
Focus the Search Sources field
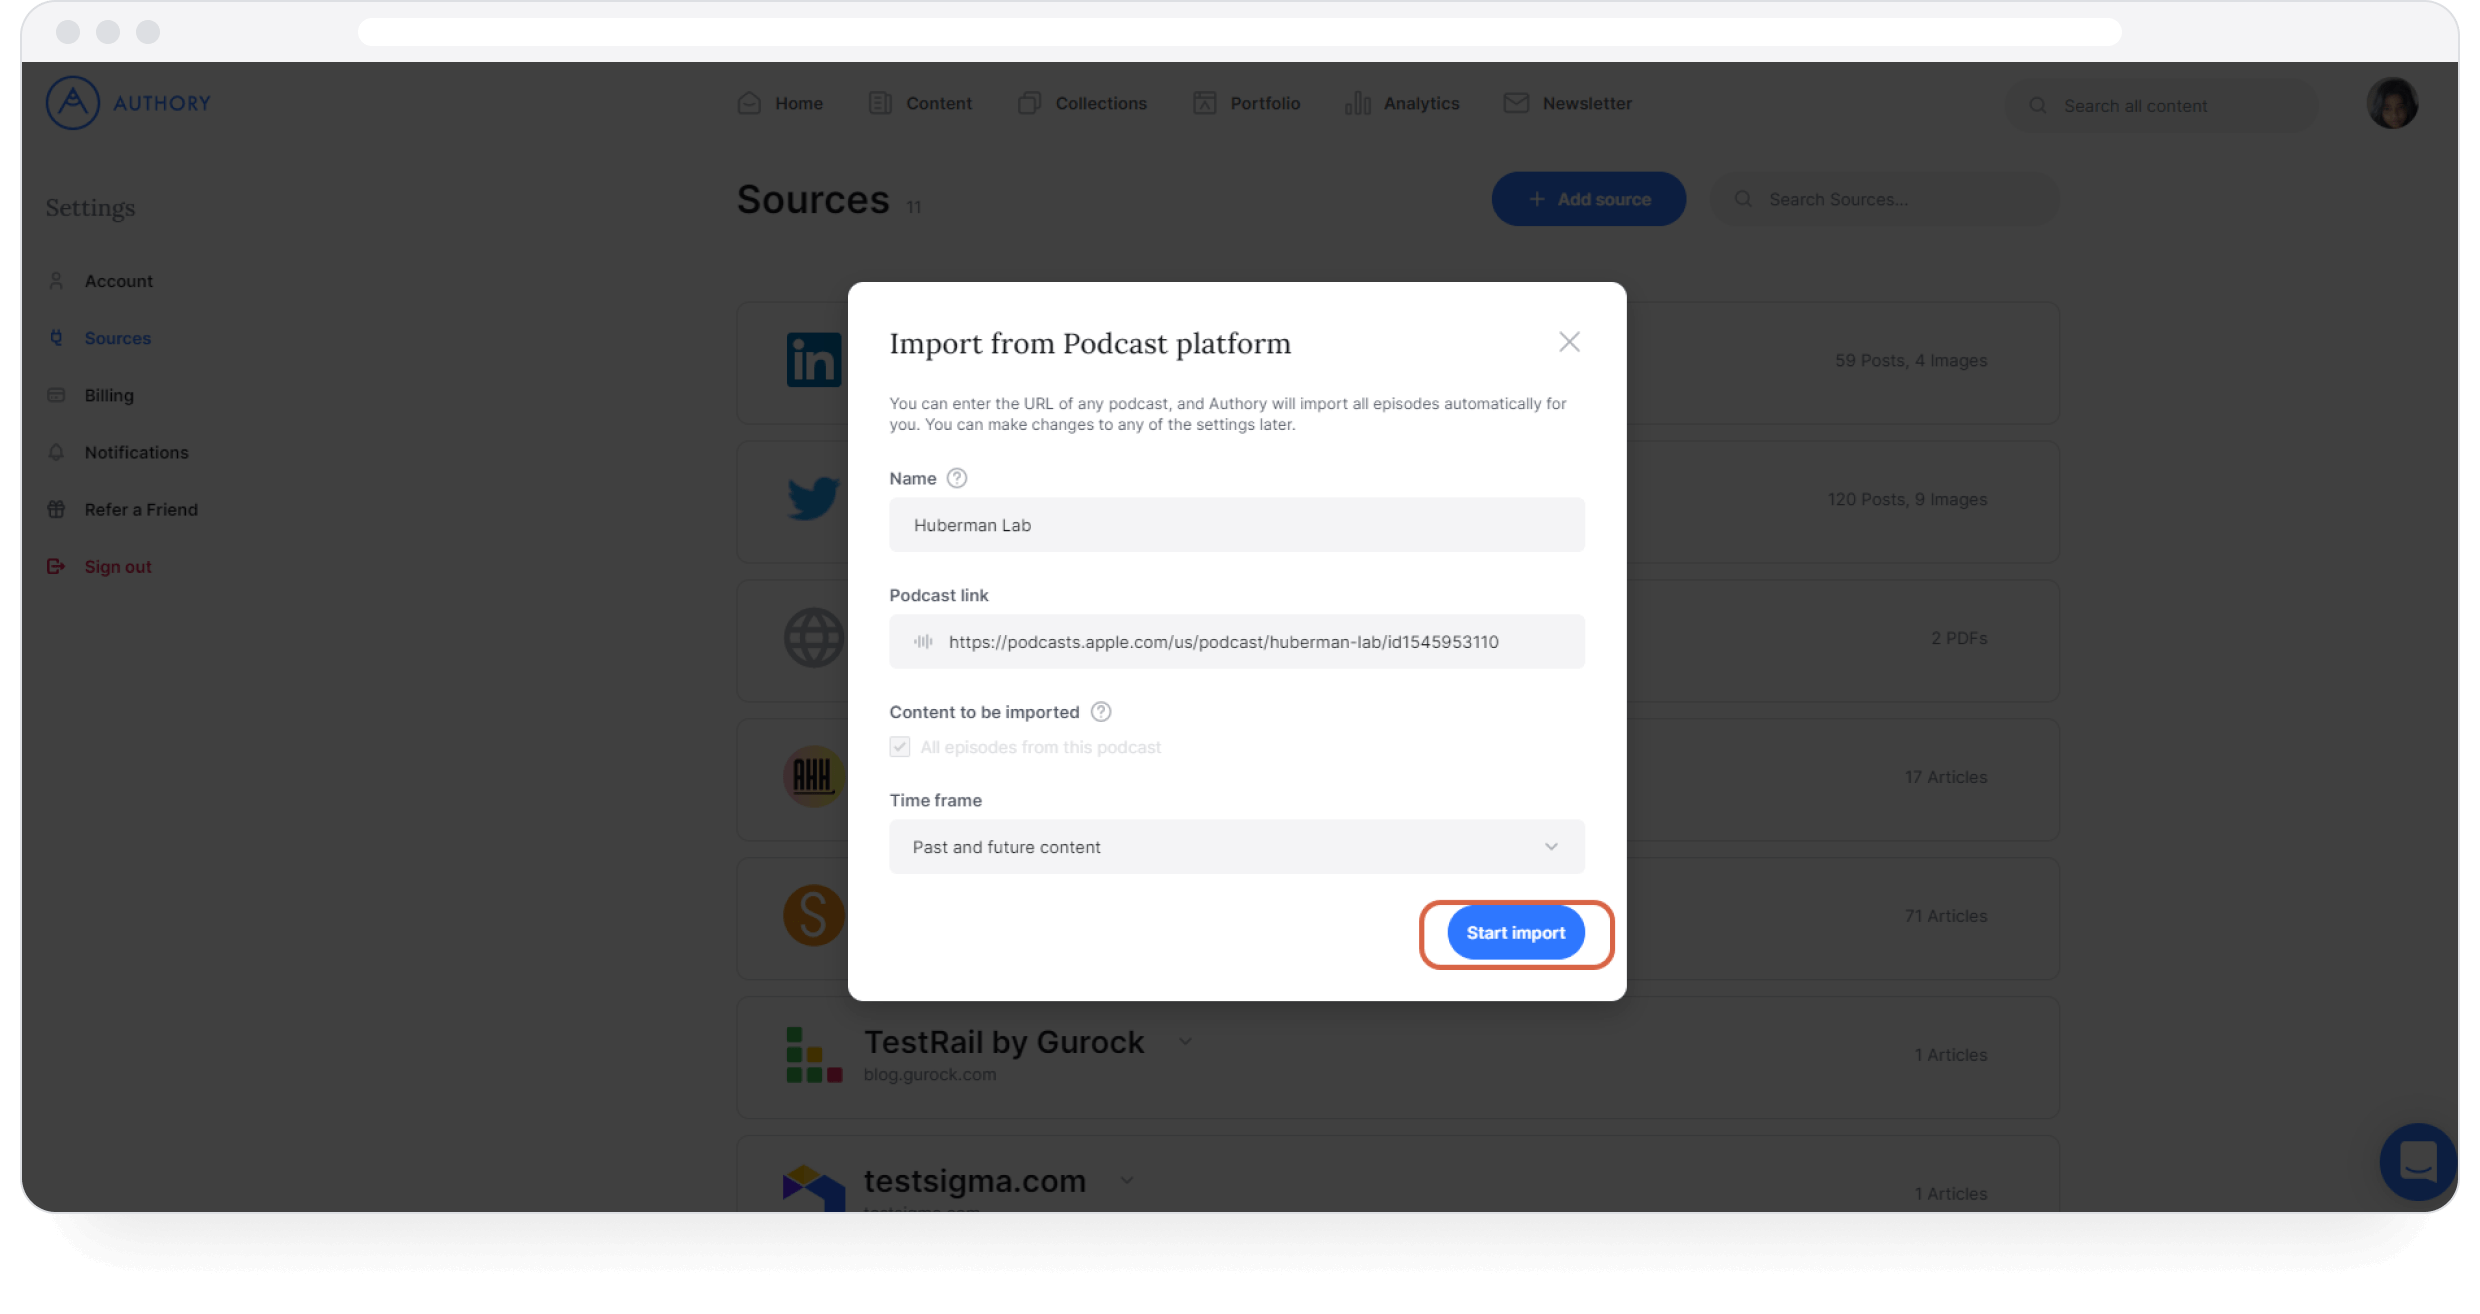click(x=1885, y=199)
